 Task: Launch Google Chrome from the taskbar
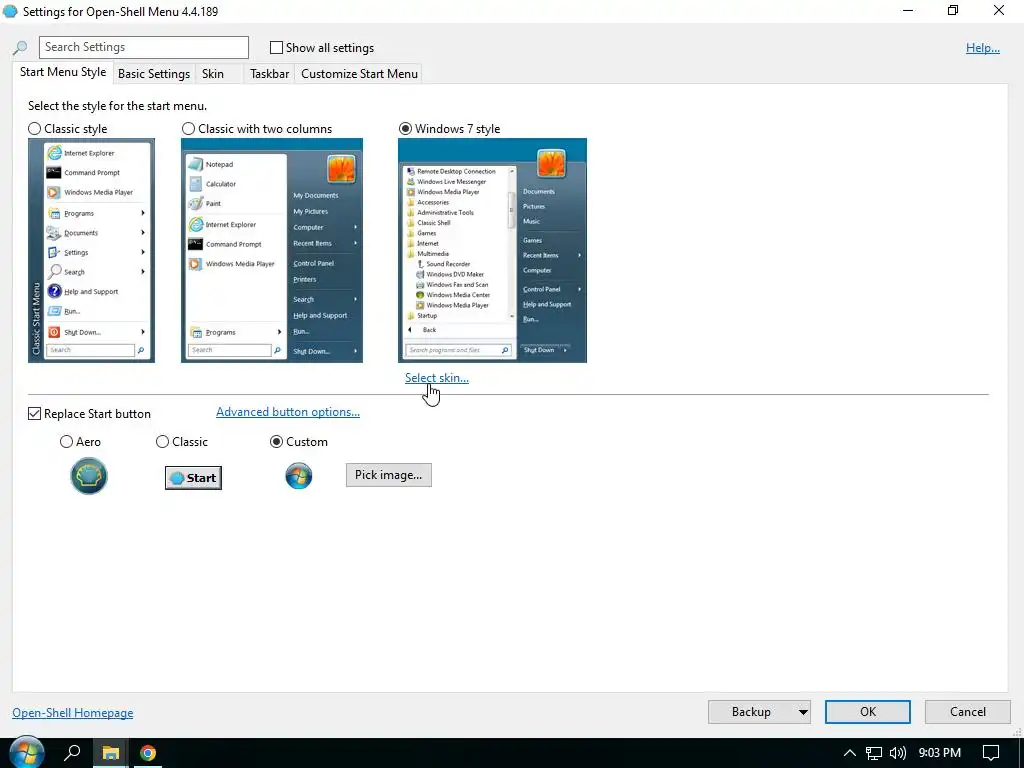[x=148, y=753]
